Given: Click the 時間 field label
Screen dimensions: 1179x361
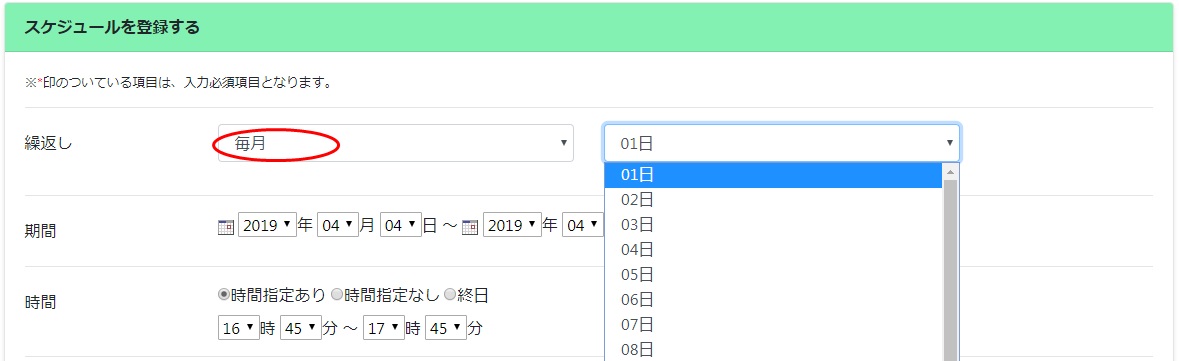Looking at the screenshot, I should tap(40, 302).
